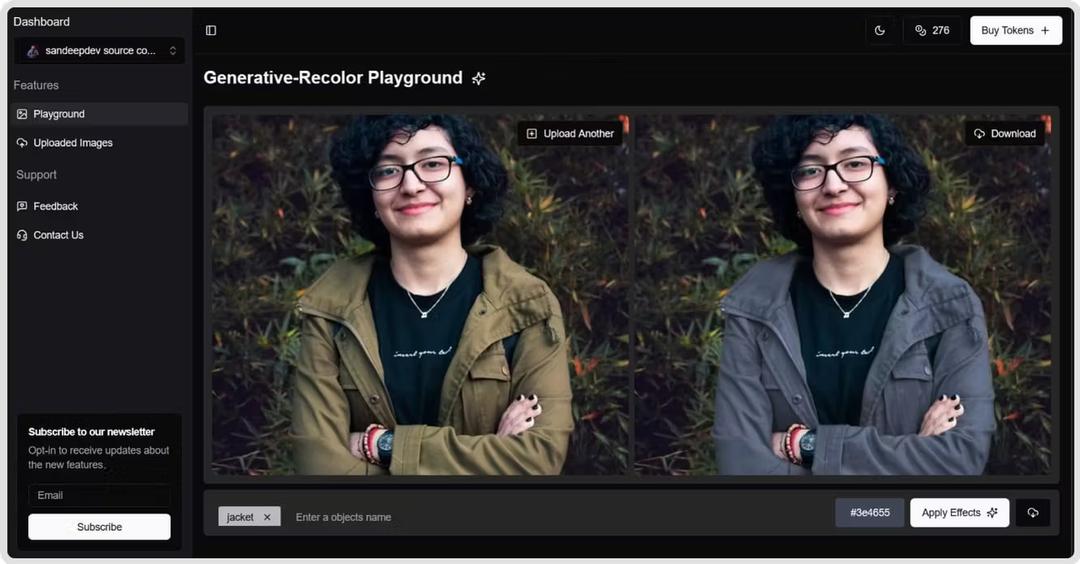Click the sparkle icon beside the Playground title
1080x564 pixels.
tap(479, 79)
